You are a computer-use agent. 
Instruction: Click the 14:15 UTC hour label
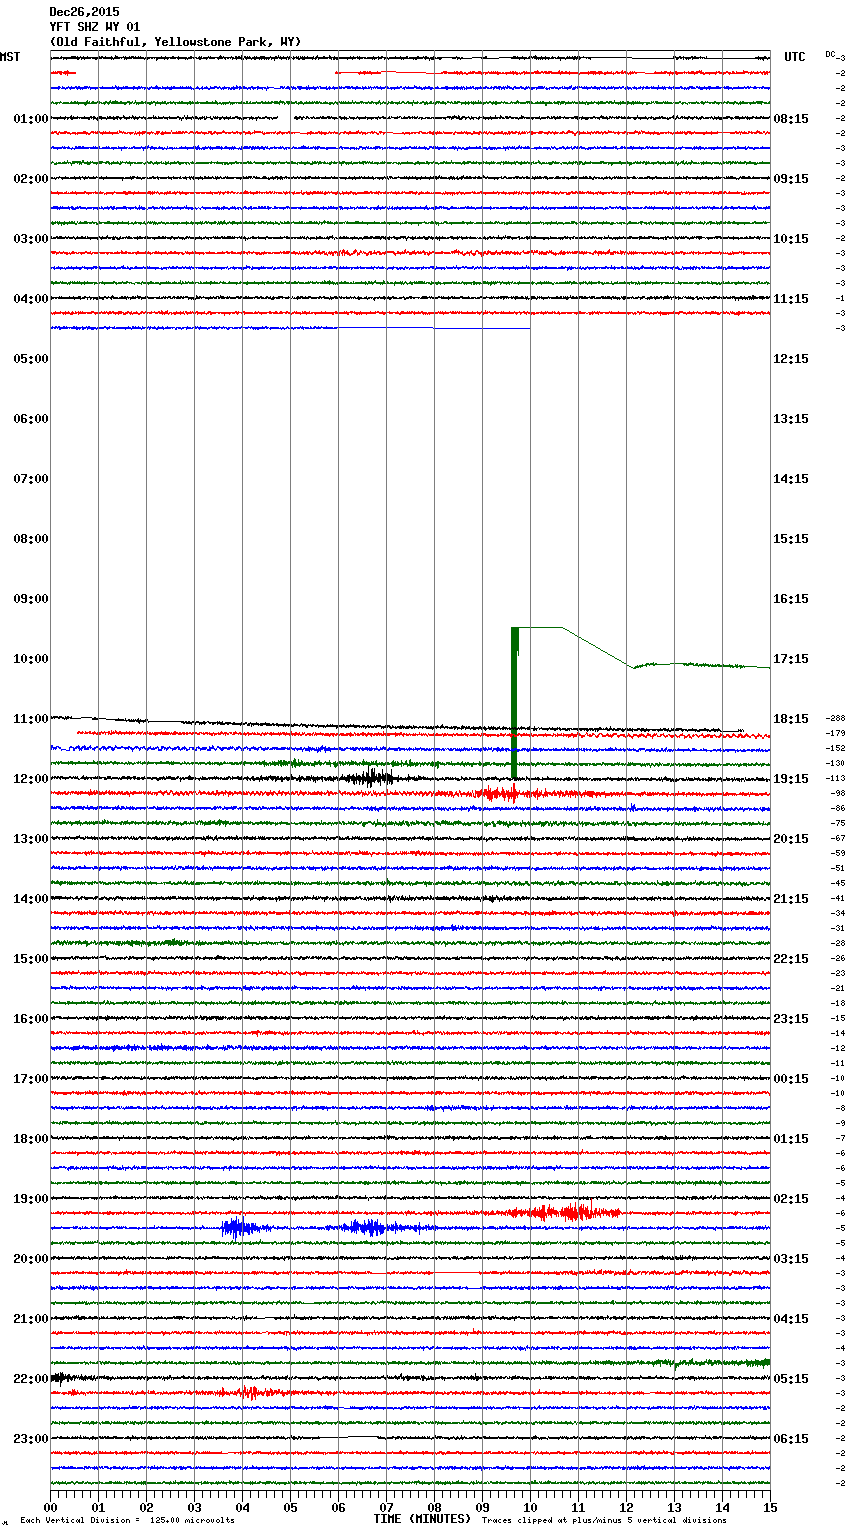coord(791,479)
